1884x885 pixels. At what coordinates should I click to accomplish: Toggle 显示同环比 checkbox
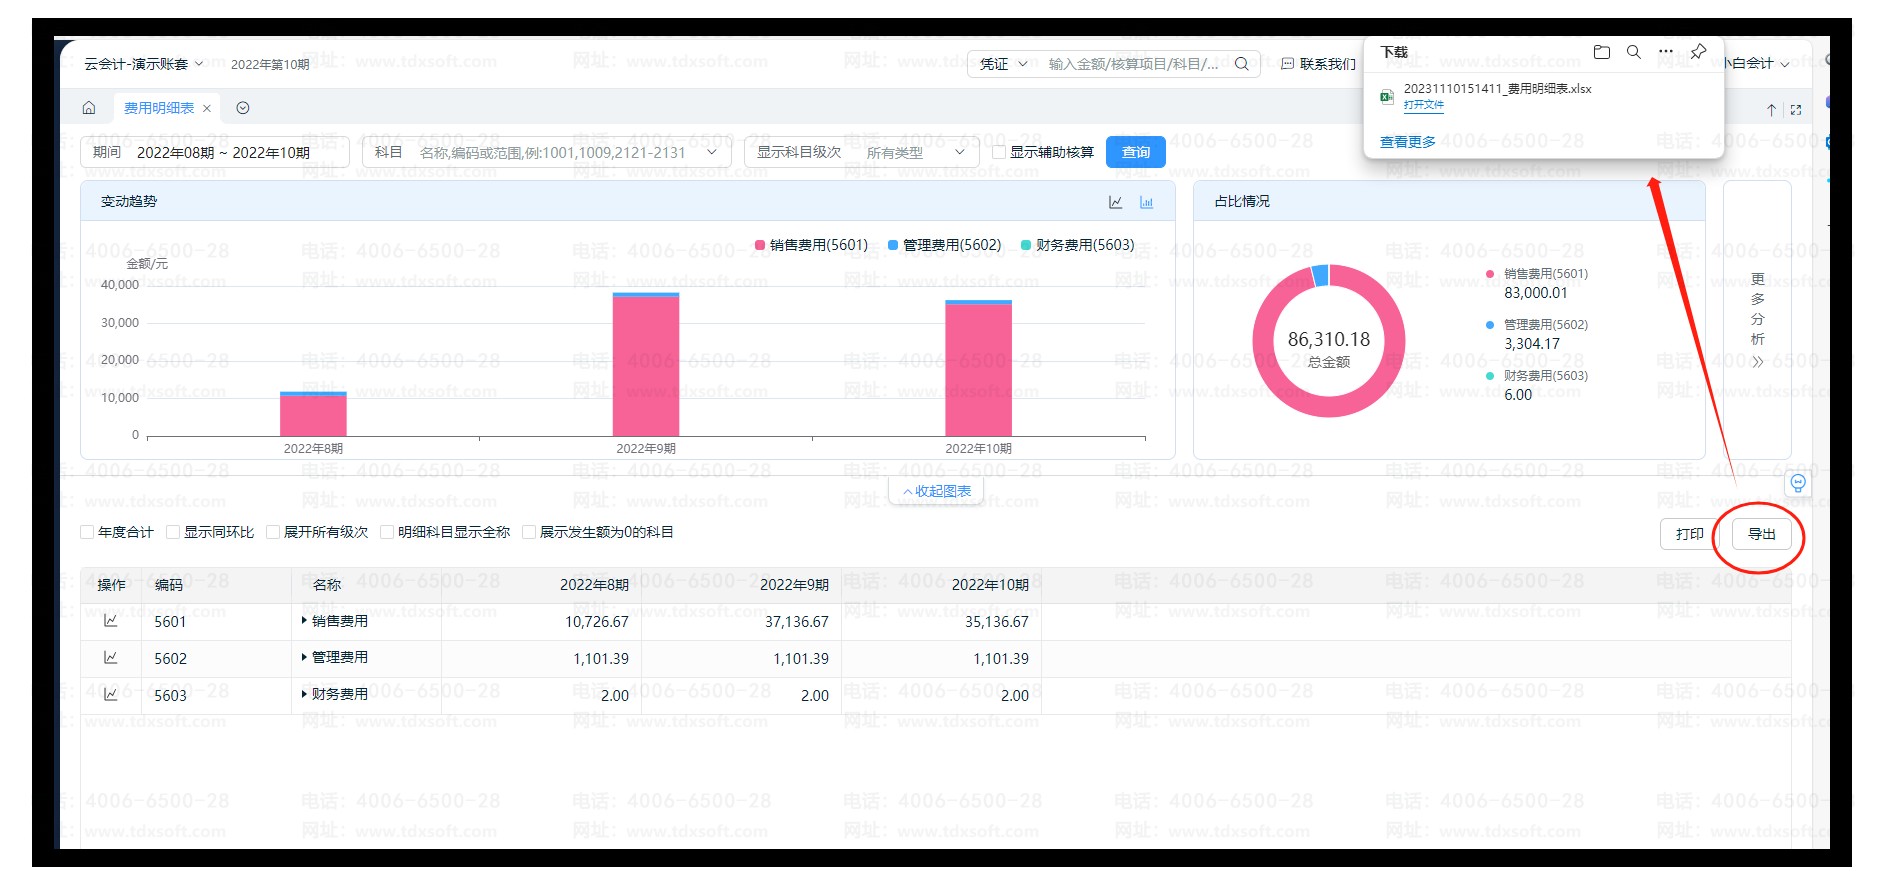(x=173, y=532)
